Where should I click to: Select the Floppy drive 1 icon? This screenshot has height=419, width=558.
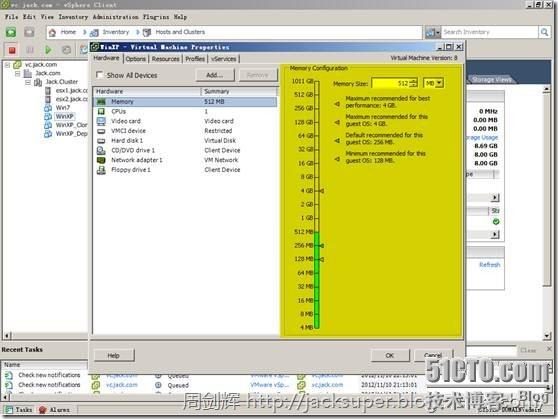[101, 170]
